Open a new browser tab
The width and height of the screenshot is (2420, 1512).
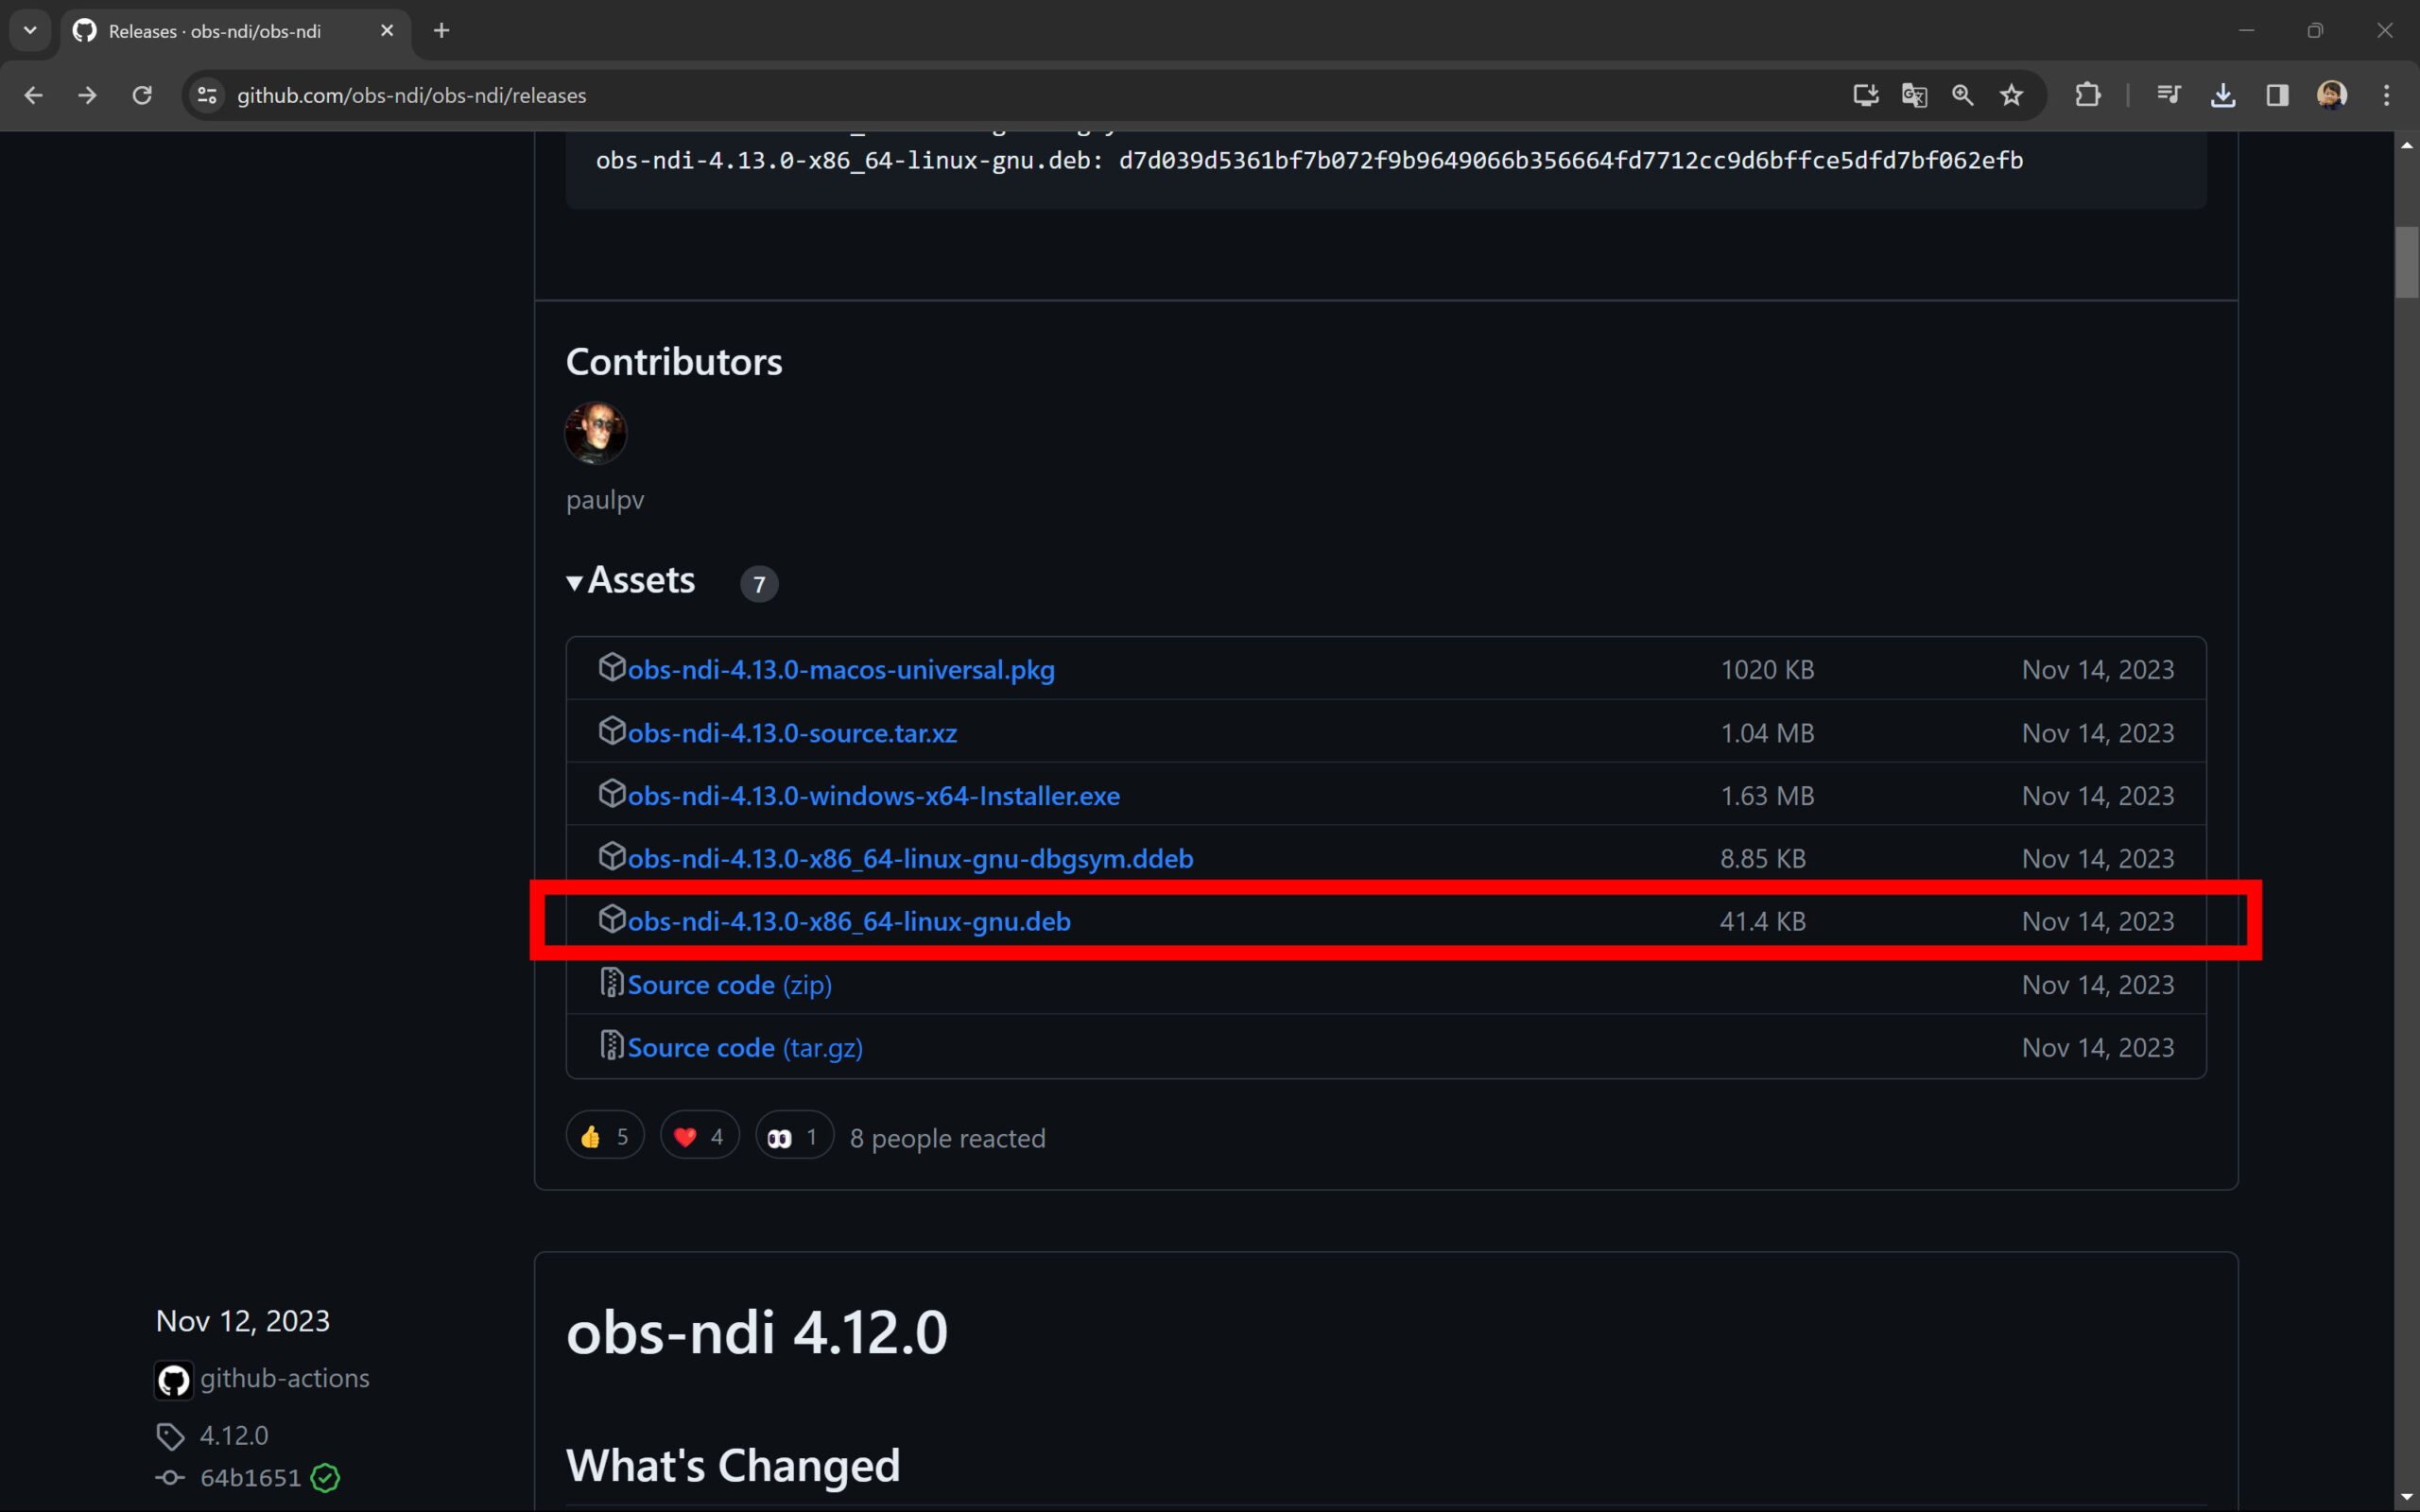441,31
